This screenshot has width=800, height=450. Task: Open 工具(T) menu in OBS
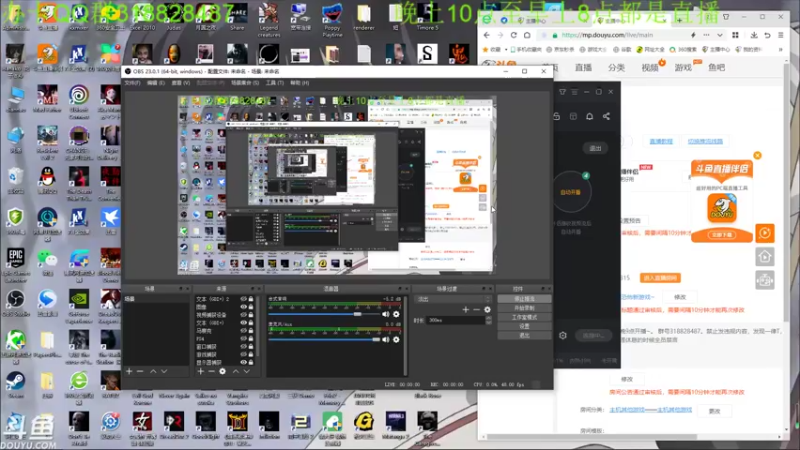[x=274, y=83]
